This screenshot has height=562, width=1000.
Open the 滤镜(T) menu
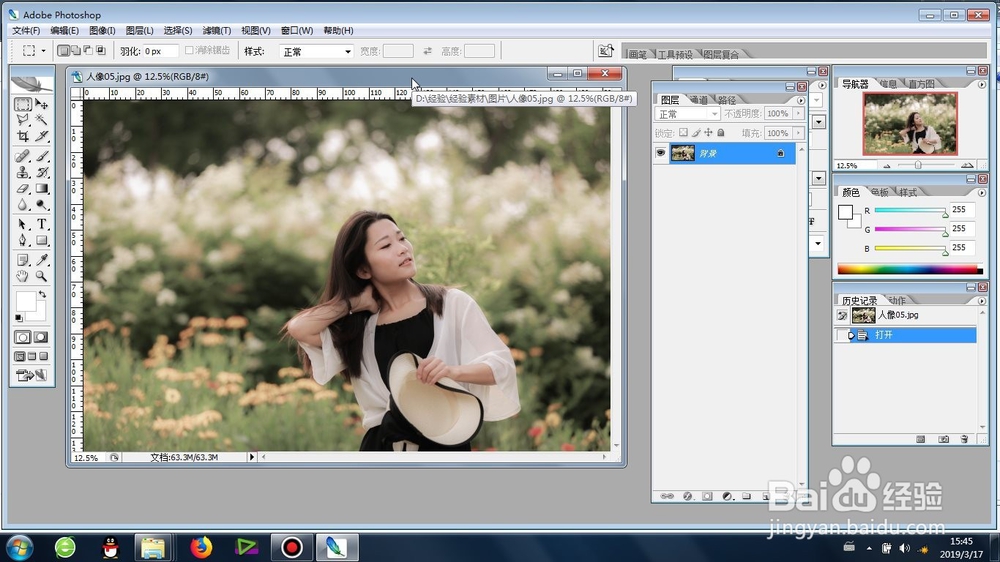(x=217, y=30)
